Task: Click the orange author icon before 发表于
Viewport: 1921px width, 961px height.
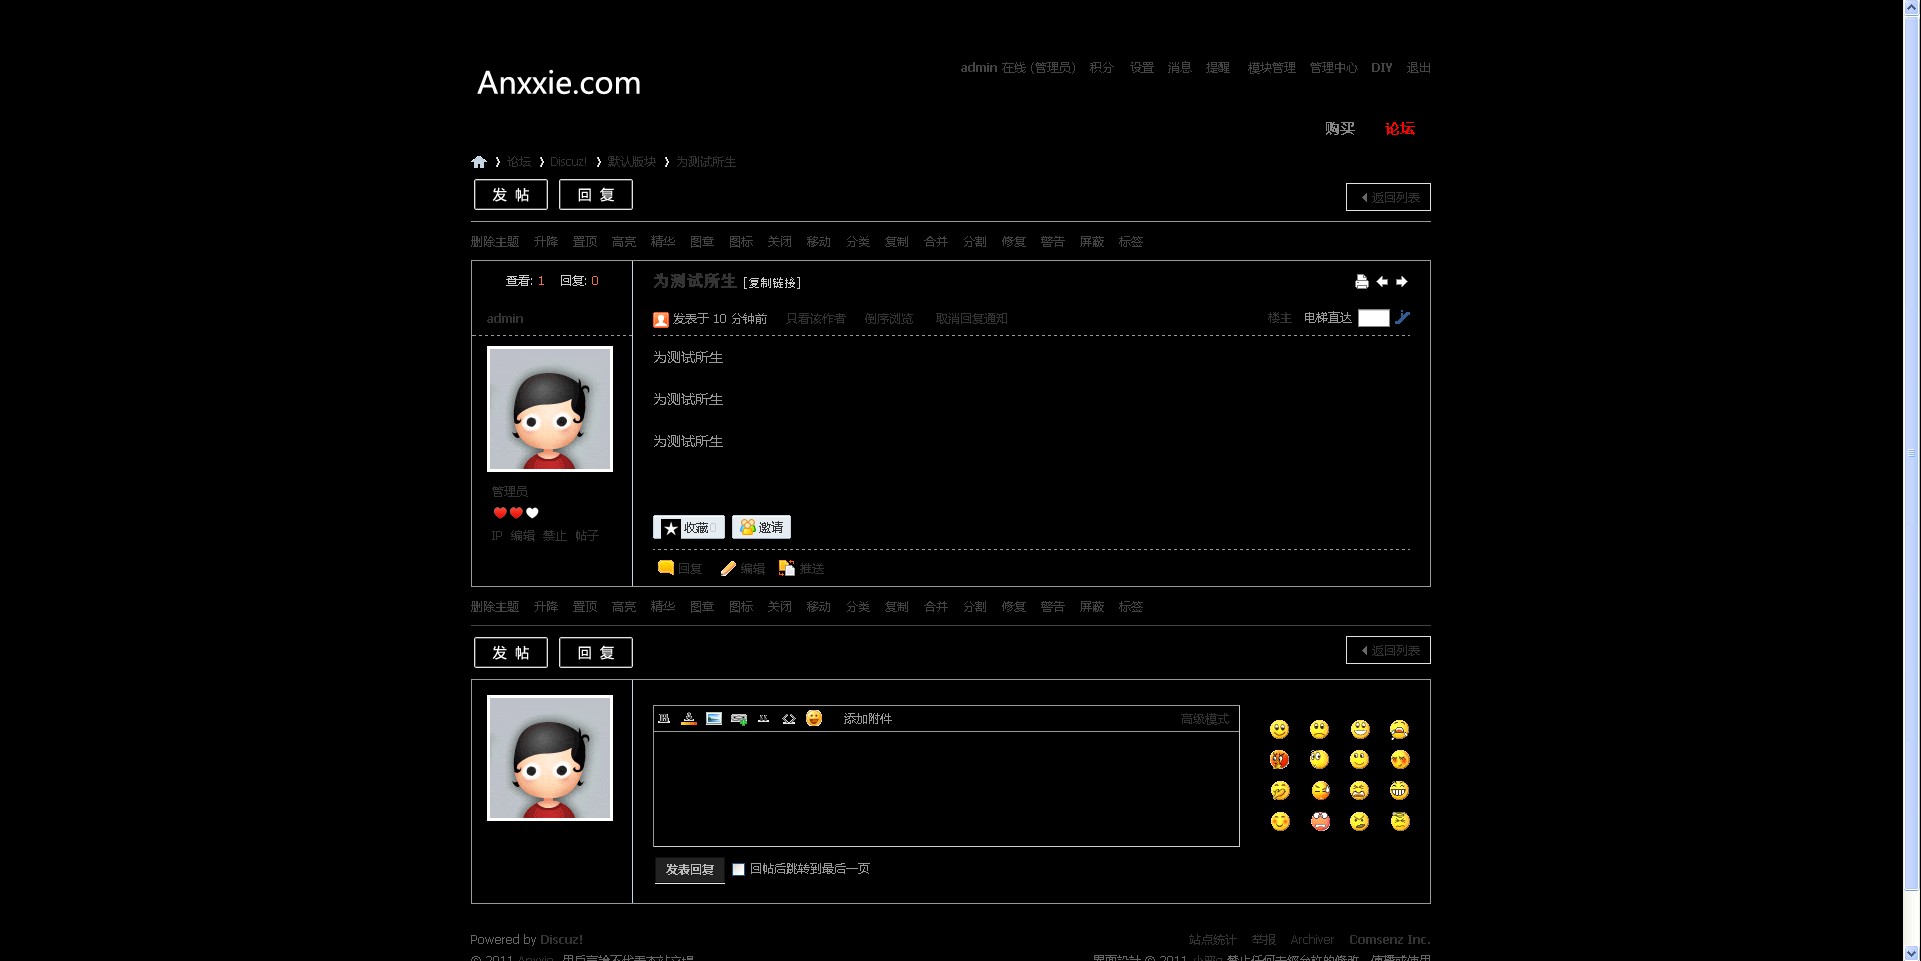Action: click(x=661, y=319)
